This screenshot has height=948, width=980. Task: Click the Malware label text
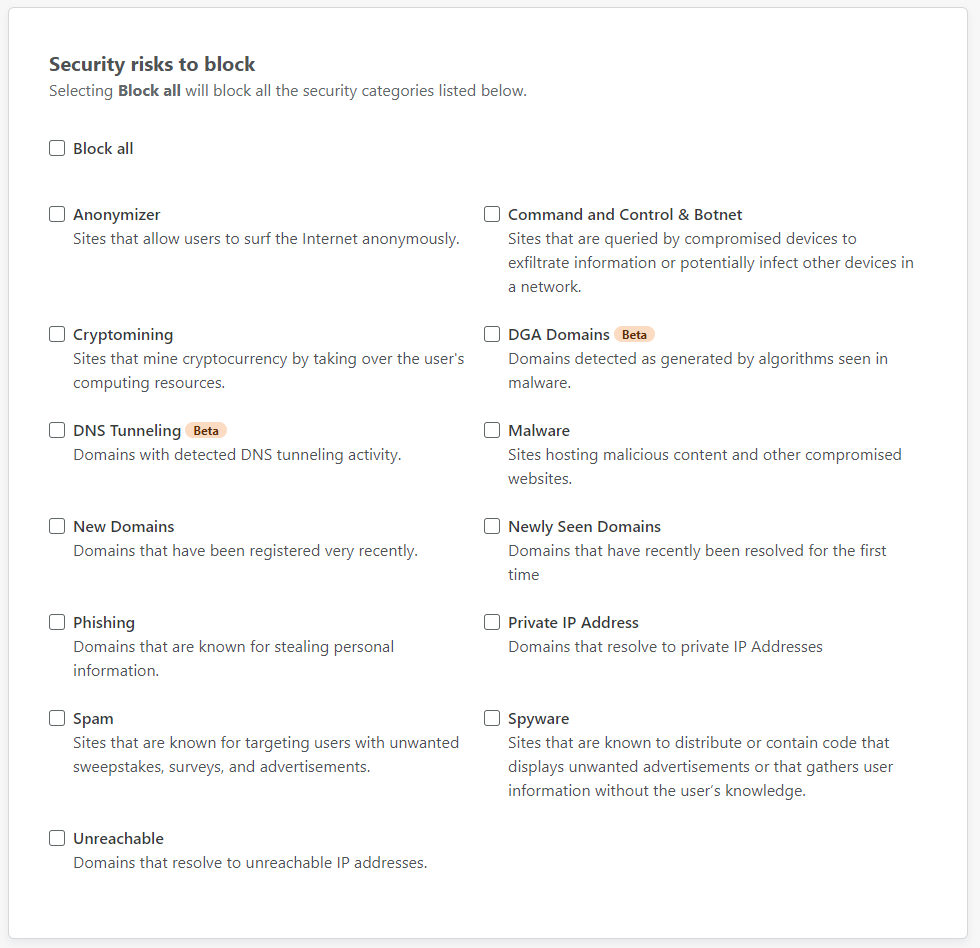(x=539, y=431)
